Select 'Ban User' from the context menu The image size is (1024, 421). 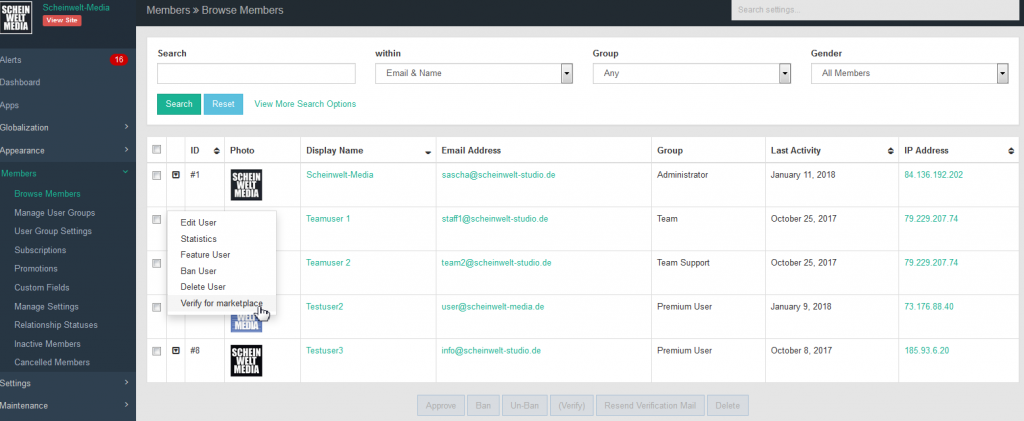[198, 271]
